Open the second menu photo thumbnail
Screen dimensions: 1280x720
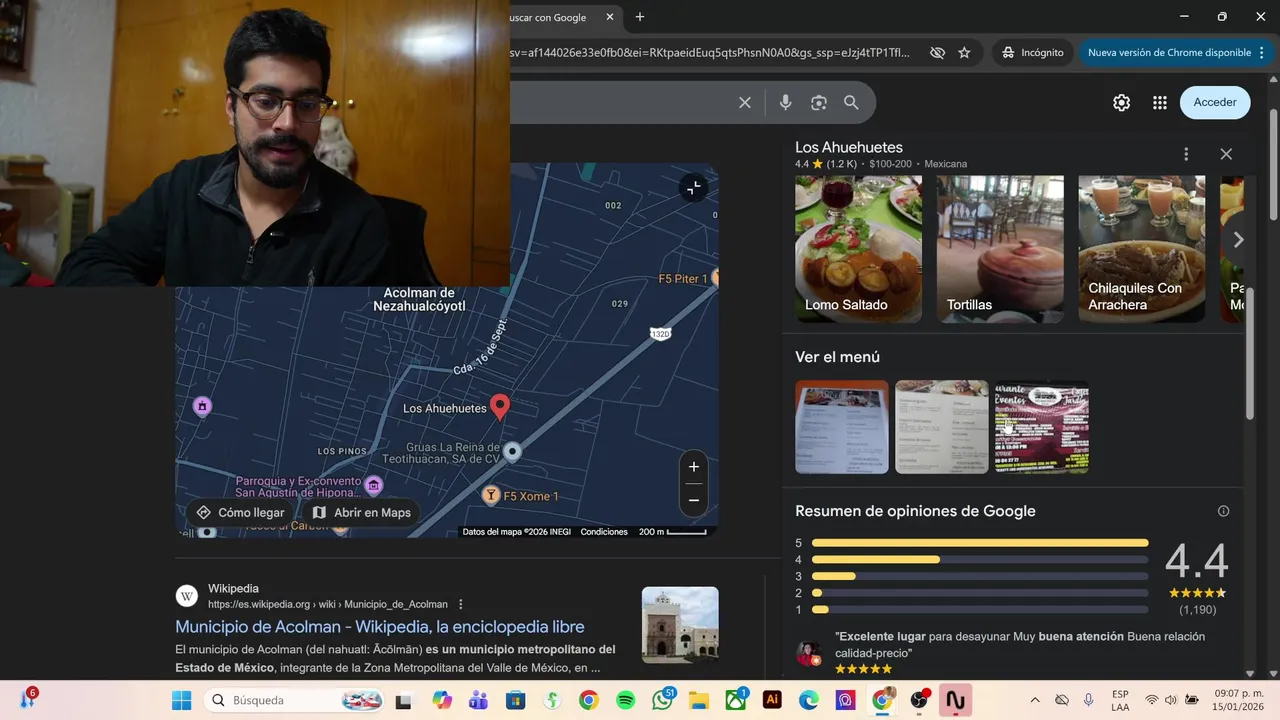tap(941, 427)
